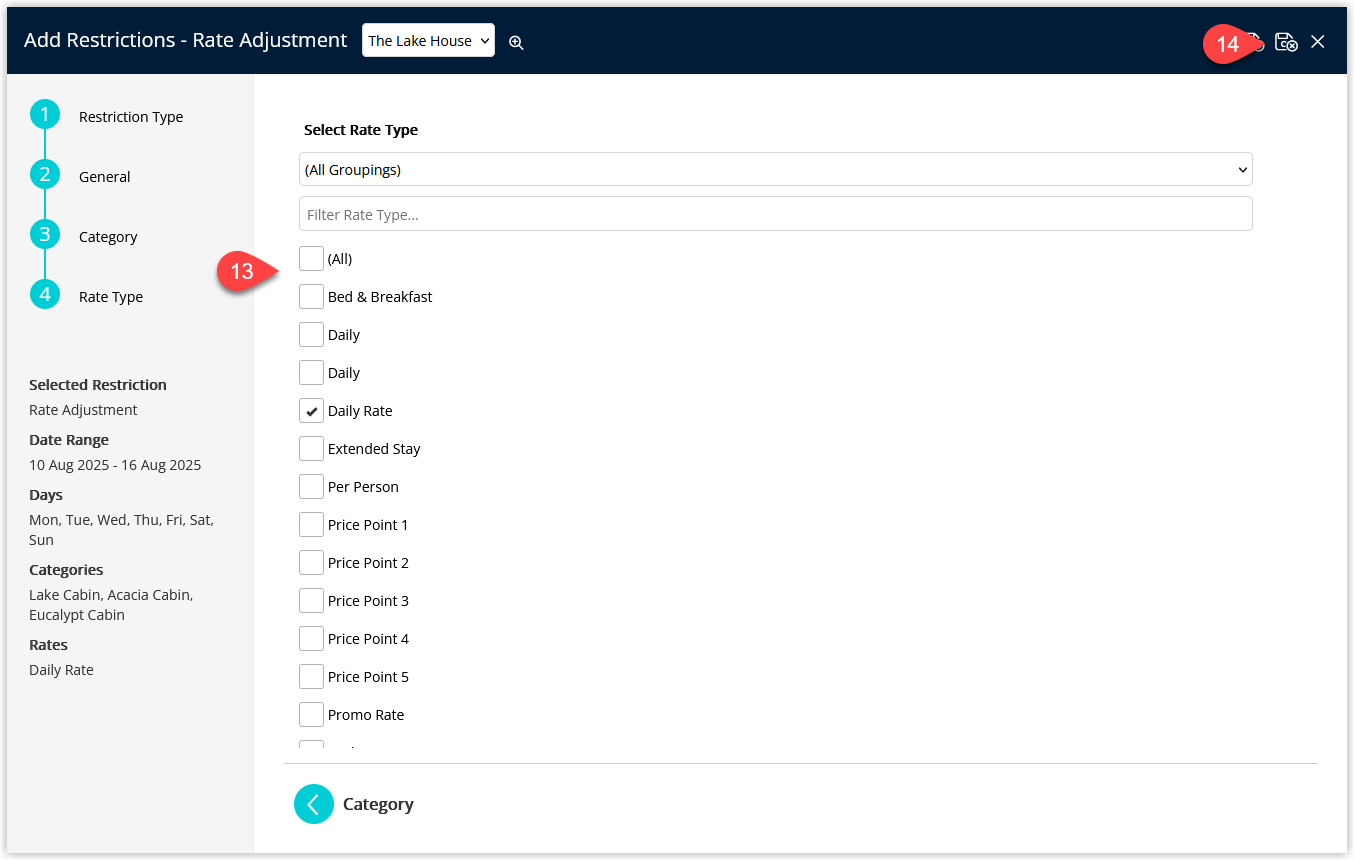This screenshot has height=861, width=1355.
Task: Go back using the Category arrow button
Action: pyautogui.click(x=314, y=804)
